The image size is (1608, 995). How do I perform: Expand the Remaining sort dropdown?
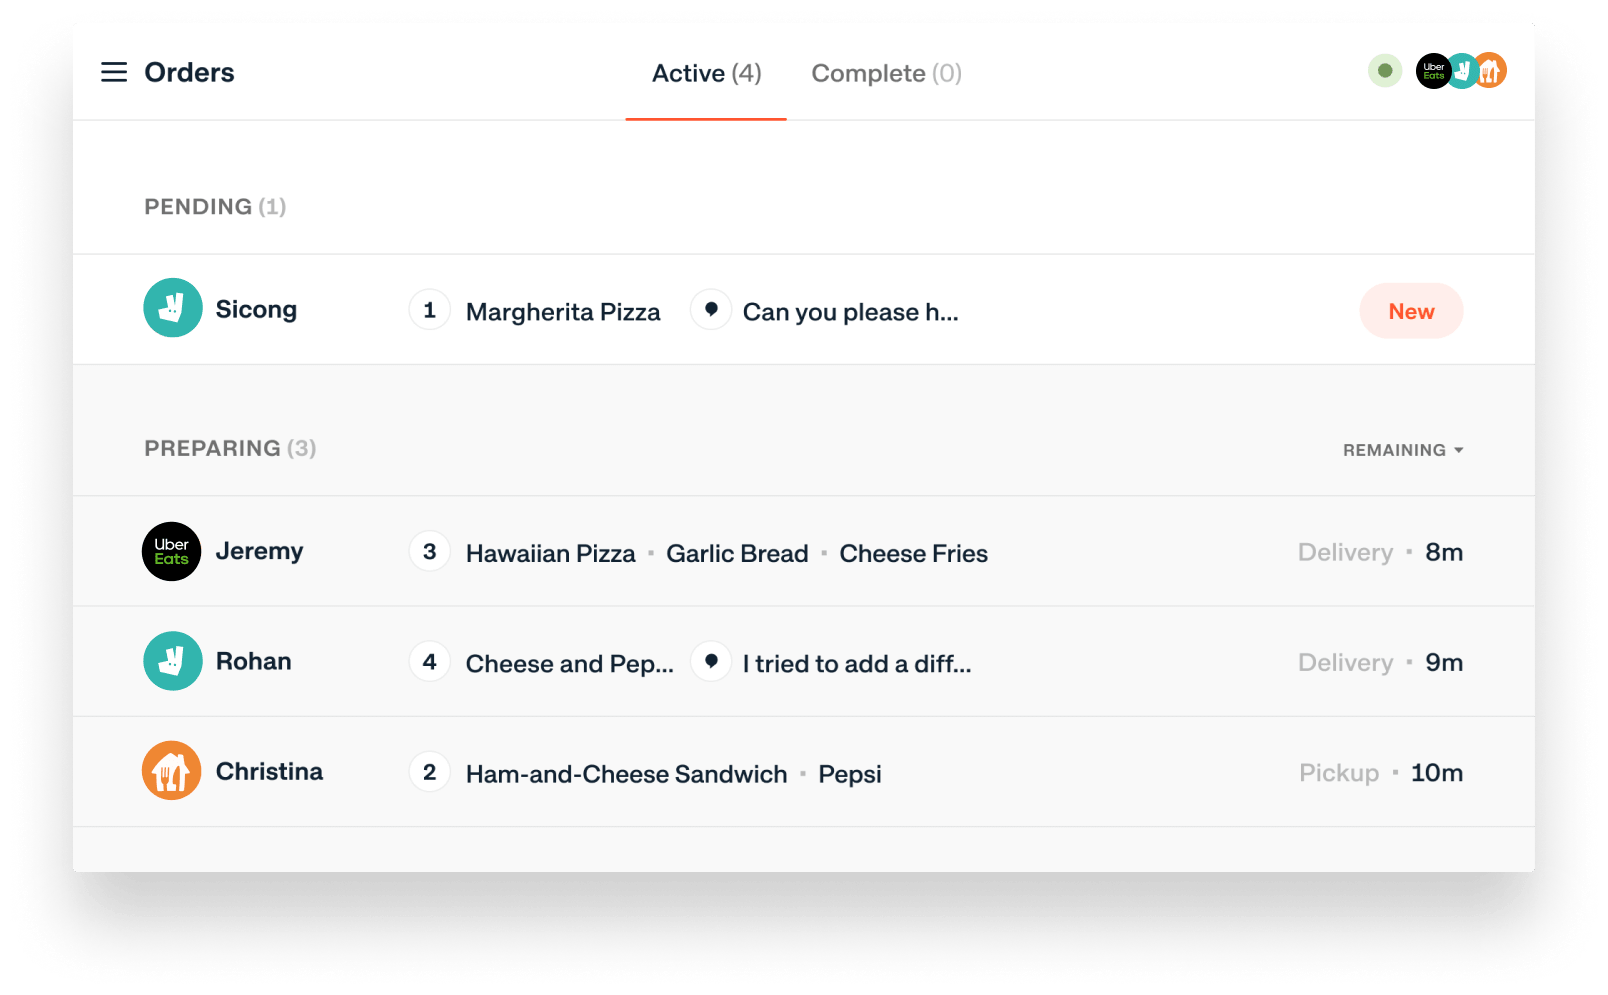tap(1402, 450)
